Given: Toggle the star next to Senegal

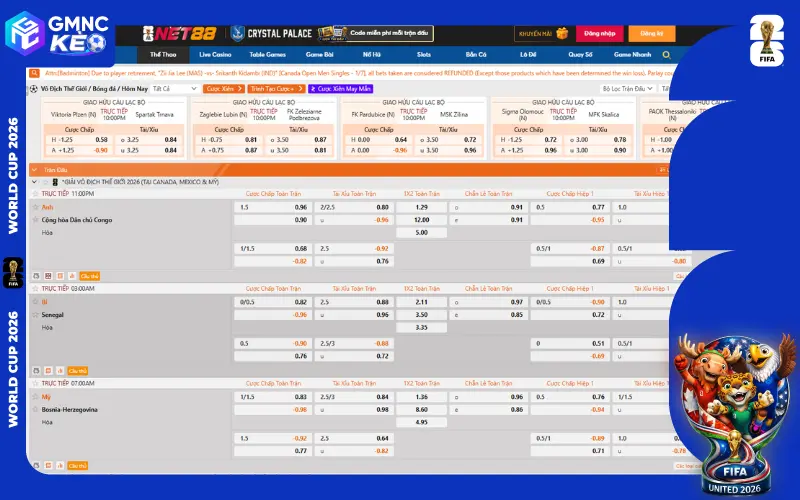Looking at the screenshot, I should (x=36, y=315).
